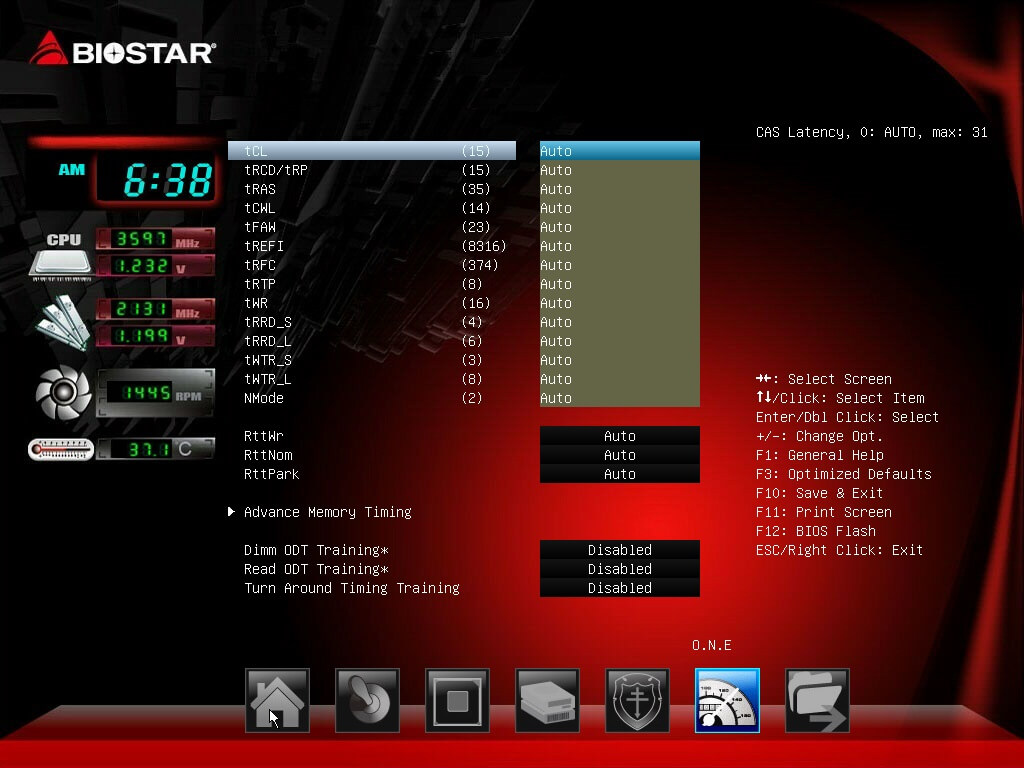Toggle the Read ODT Training Disabled value
The height and width of the screenshot is (768, 1024).
pos(619,569)
